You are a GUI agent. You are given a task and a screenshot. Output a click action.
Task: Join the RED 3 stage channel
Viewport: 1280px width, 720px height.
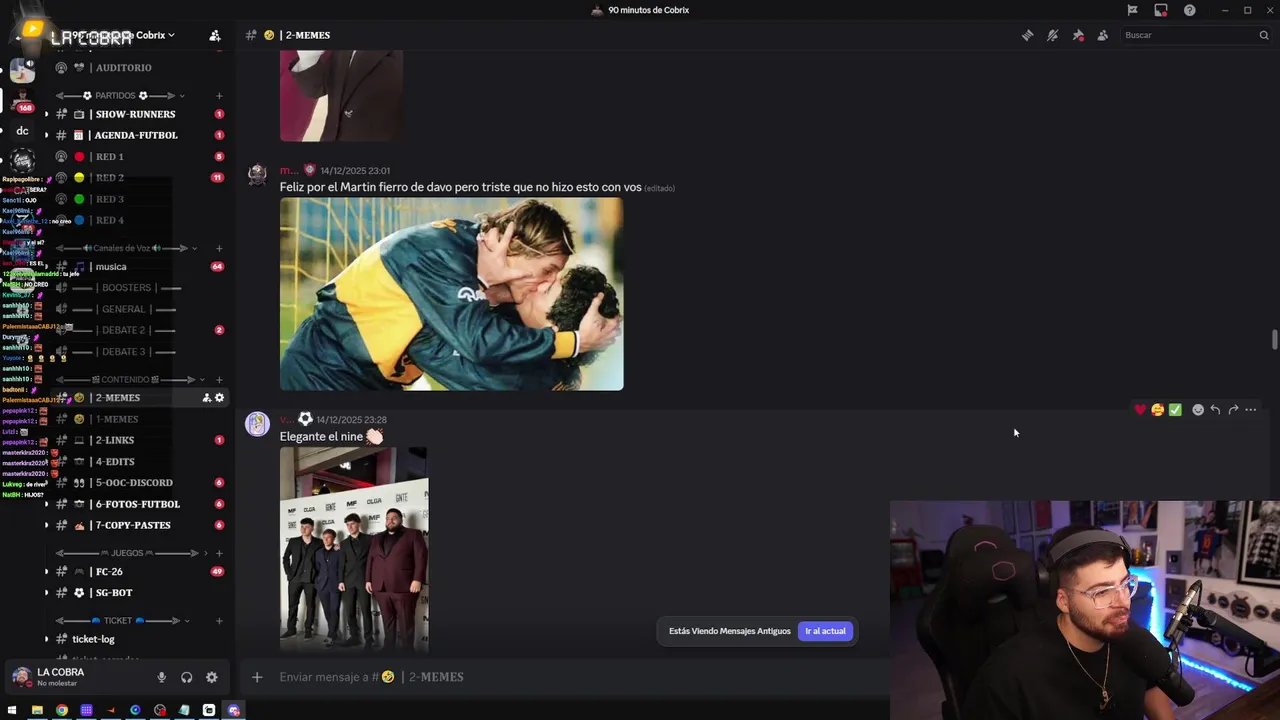click(x=110, y=199)
